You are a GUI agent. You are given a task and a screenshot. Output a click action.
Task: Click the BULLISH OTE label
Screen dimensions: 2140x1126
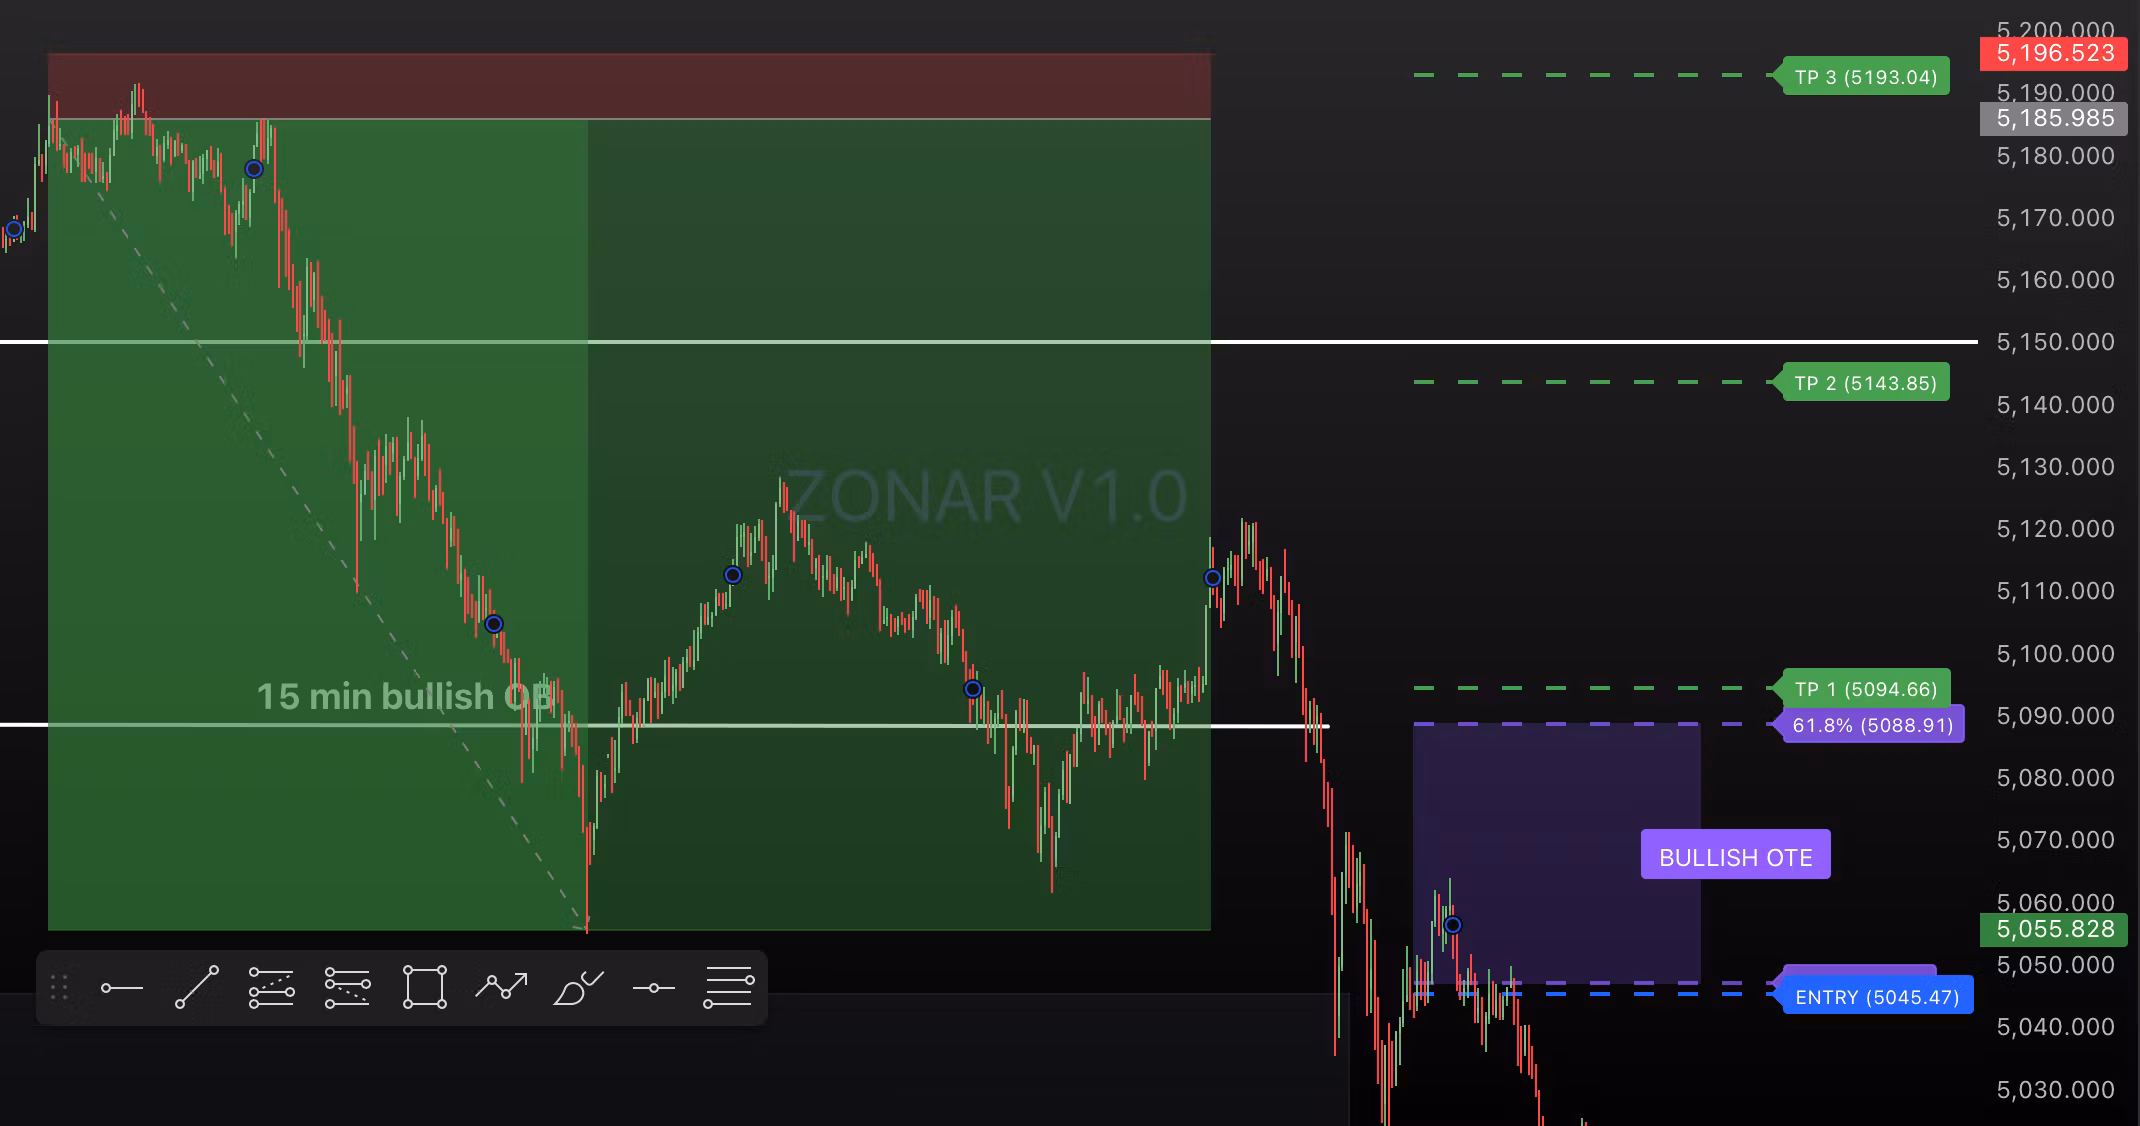(x=1735, y=857)
